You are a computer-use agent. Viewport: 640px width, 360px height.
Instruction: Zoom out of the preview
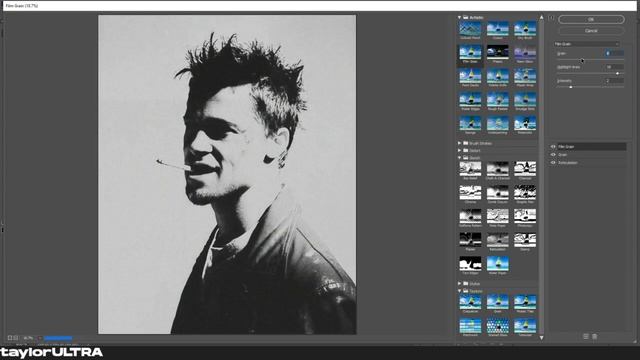pyautogui.click(x=10, y=338)
